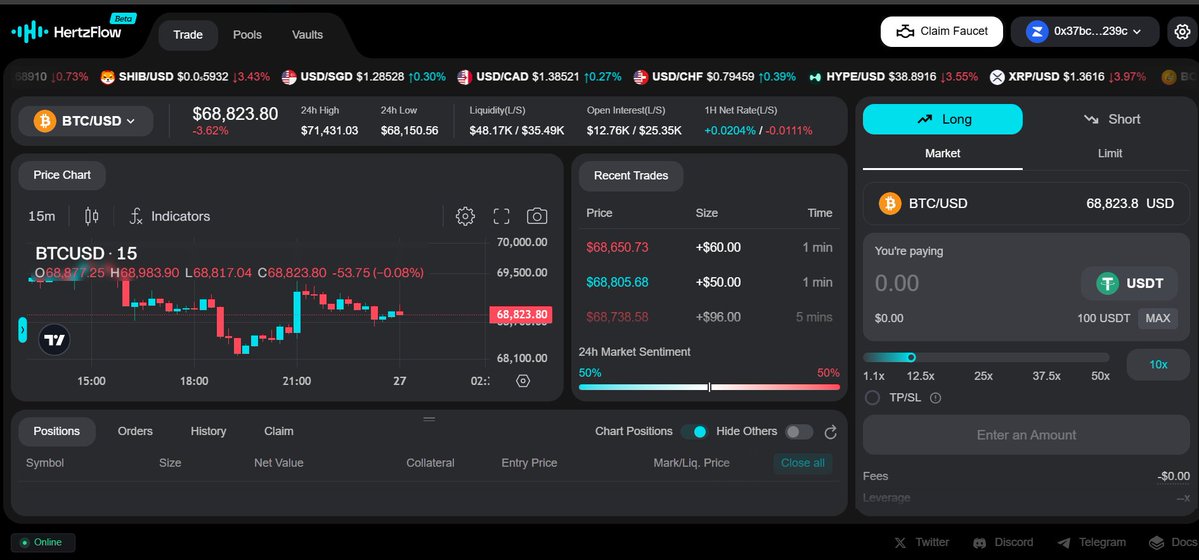Click the chart axis hexagon settings icon

523,380
